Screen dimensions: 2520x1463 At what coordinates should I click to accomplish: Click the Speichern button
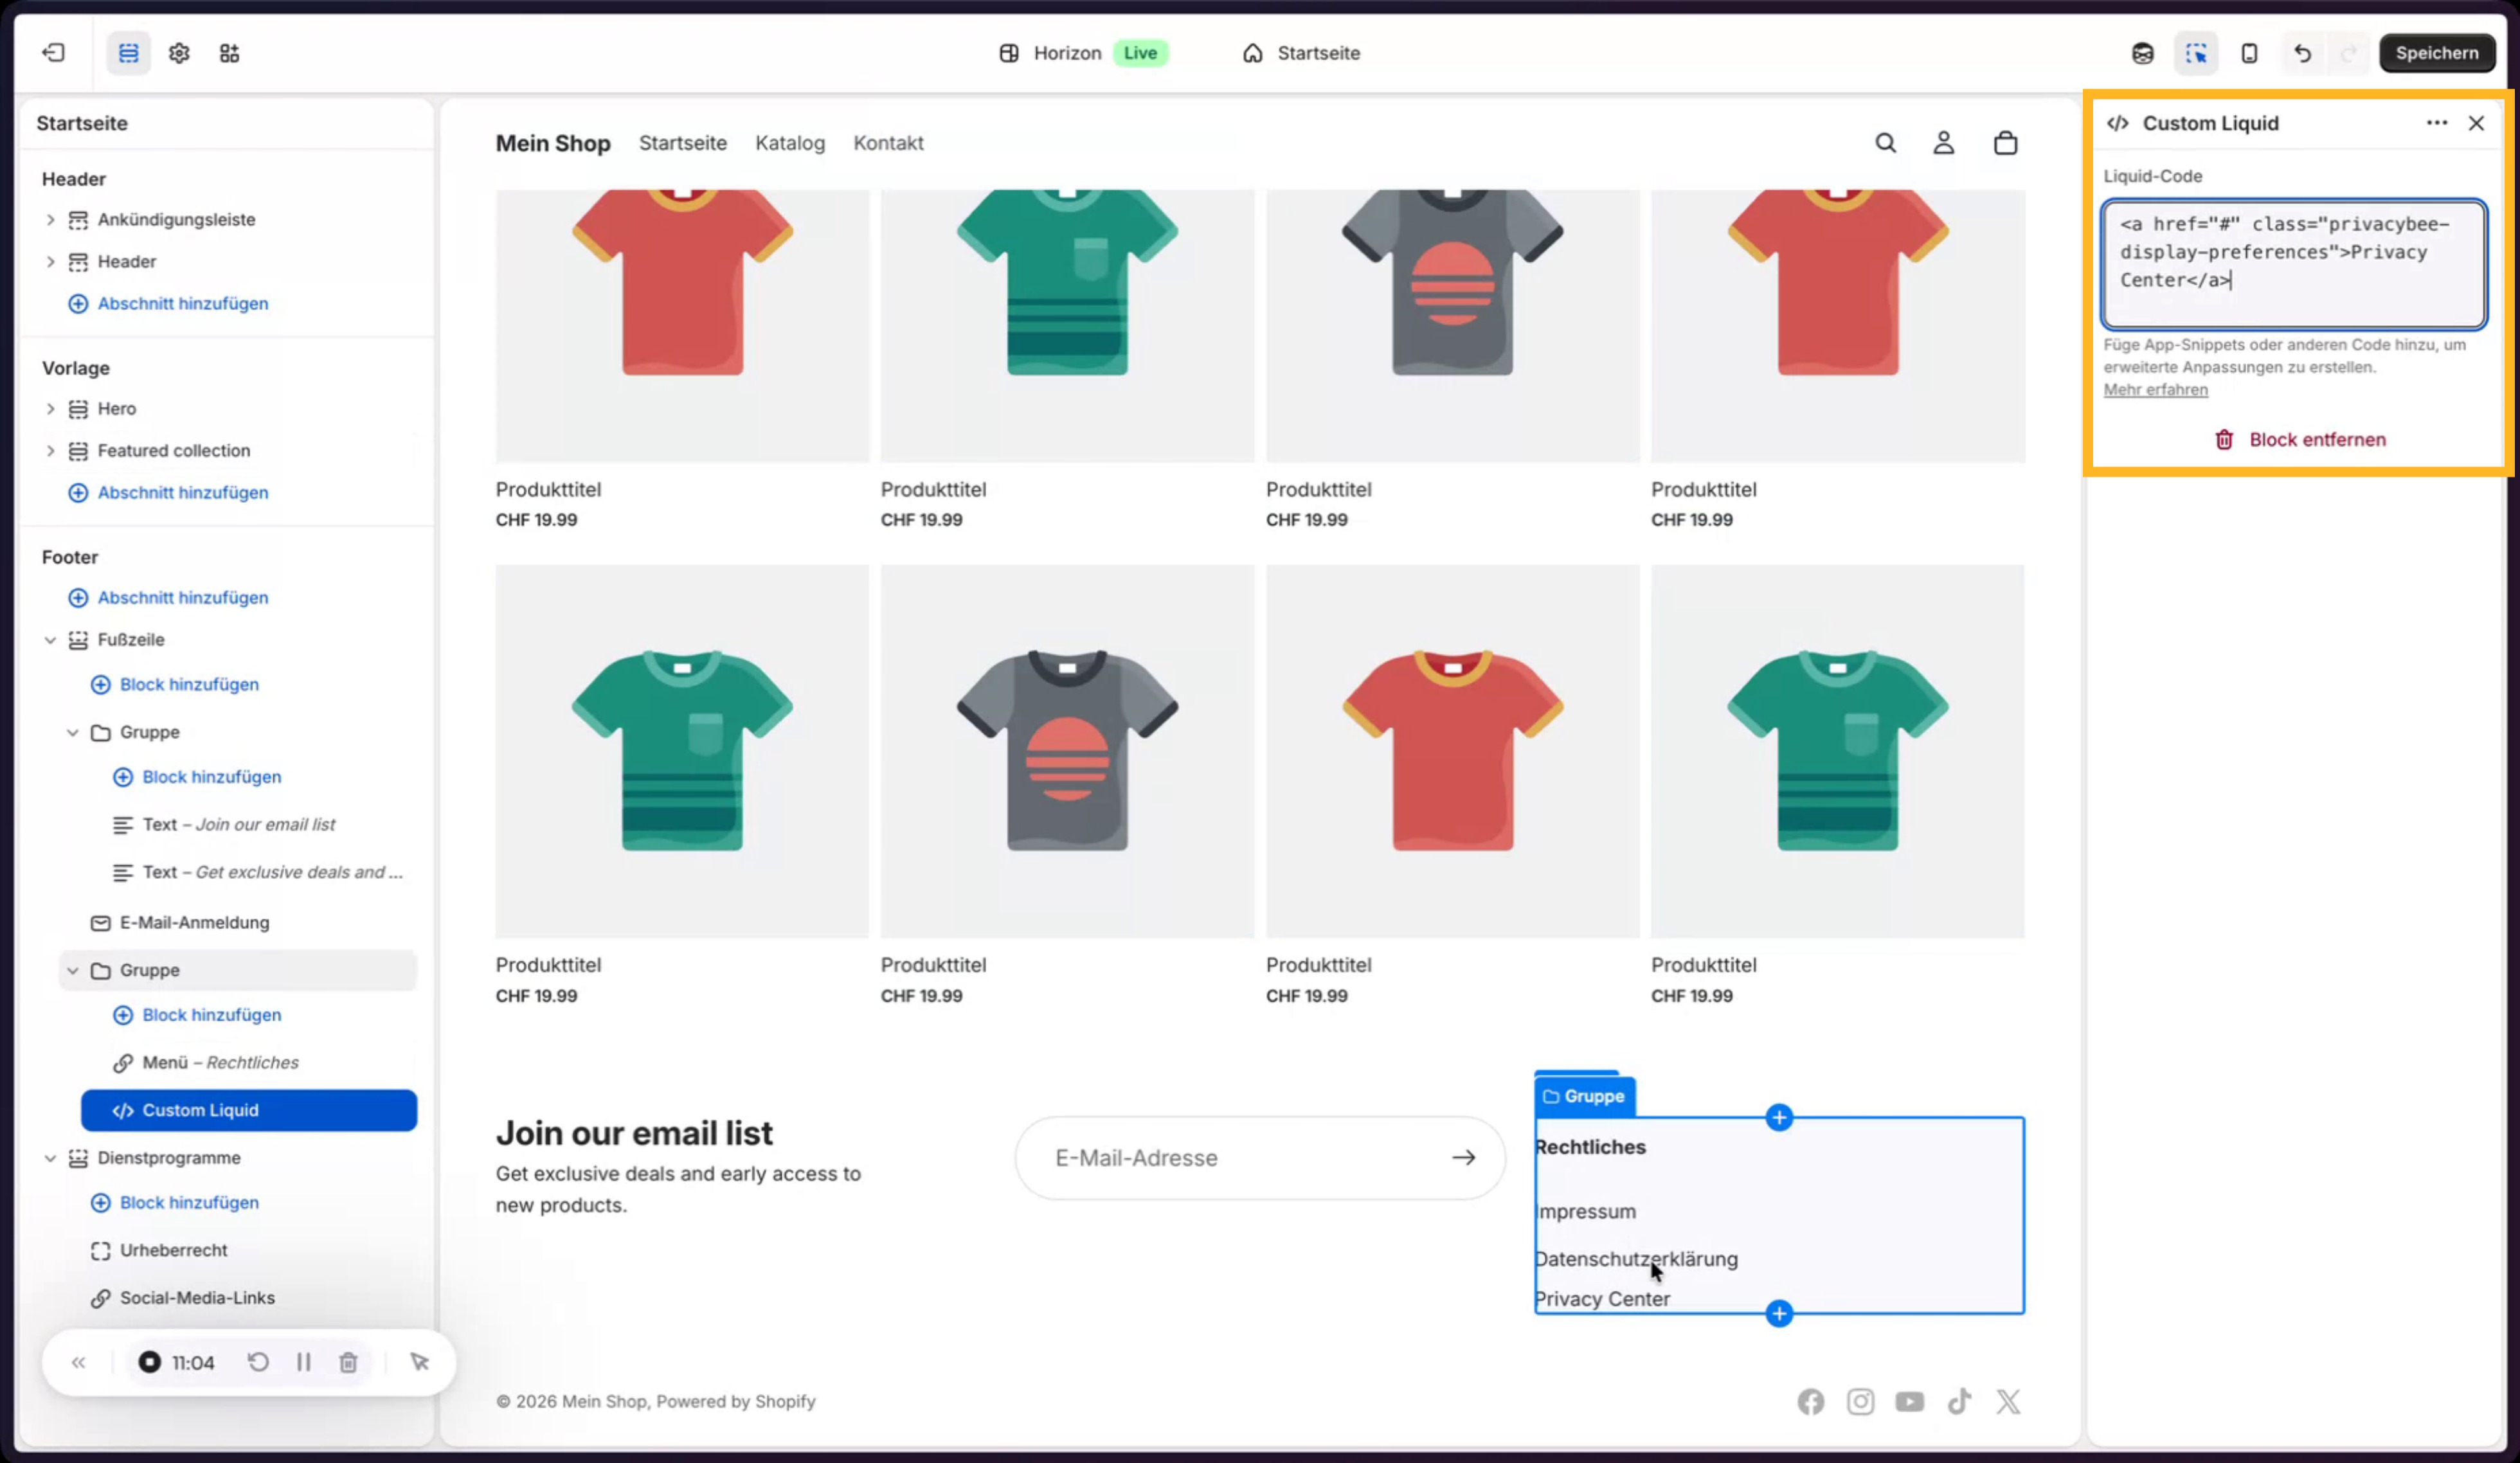(2436, 53)
